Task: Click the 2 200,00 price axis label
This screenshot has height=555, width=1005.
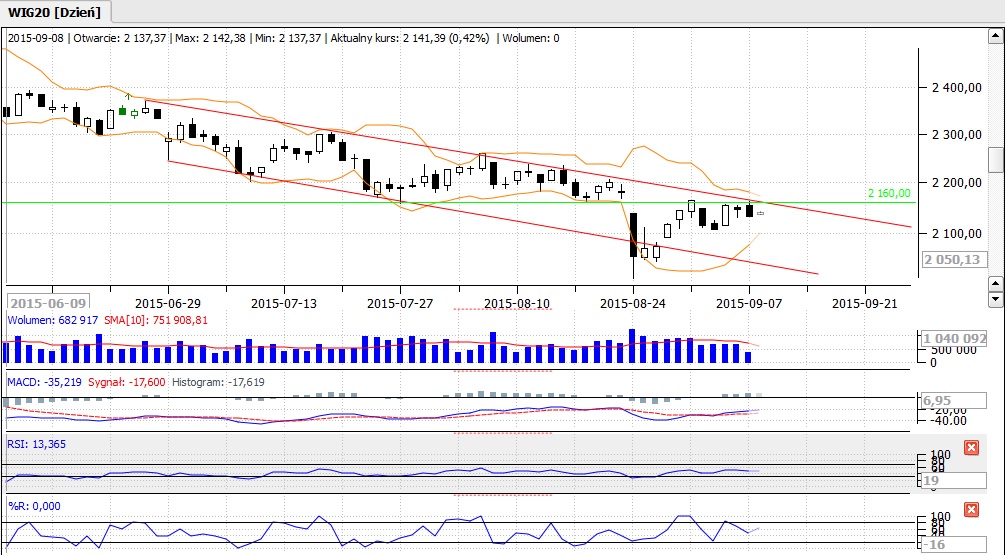Action: 958,183
